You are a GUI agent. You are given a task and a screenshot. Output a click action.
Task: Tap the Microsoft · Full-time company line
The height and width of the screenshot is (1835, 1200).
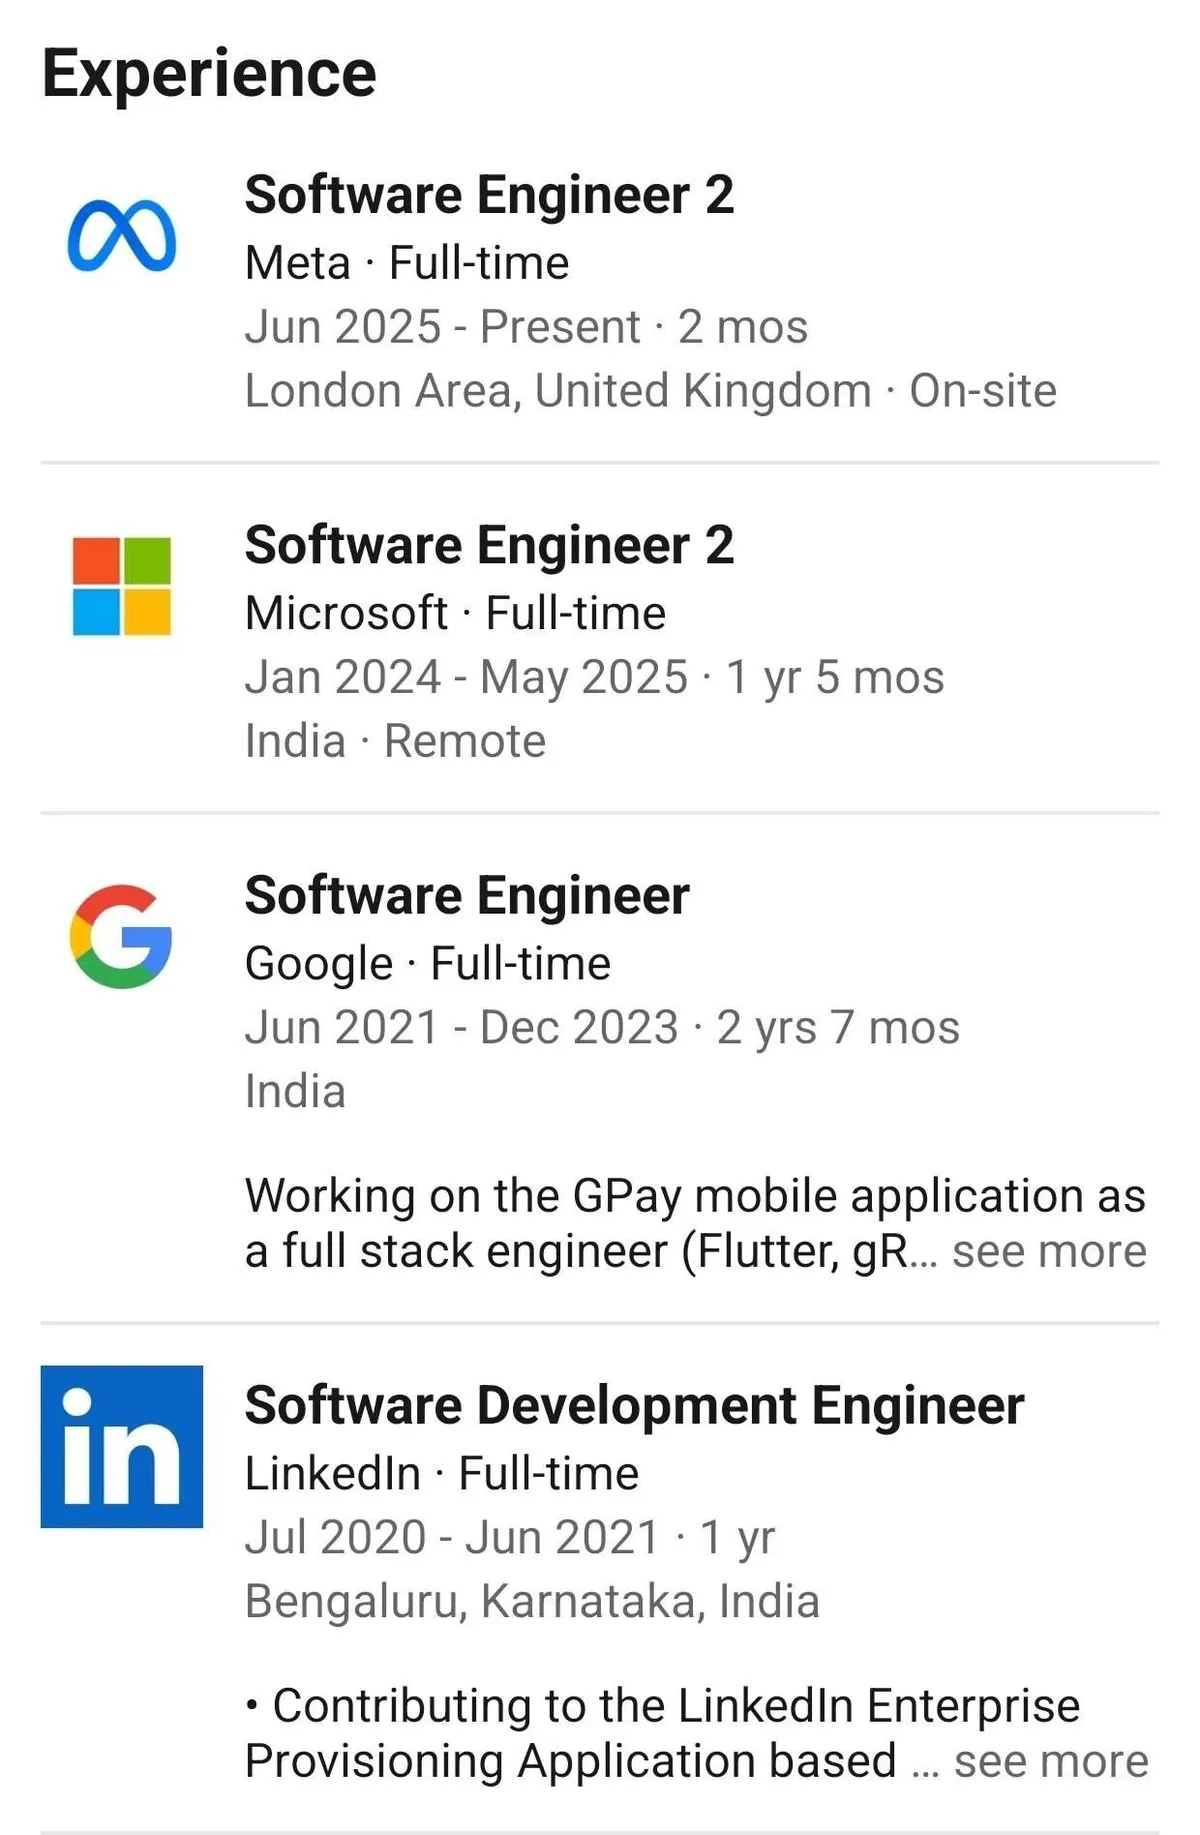click(455, 613)
